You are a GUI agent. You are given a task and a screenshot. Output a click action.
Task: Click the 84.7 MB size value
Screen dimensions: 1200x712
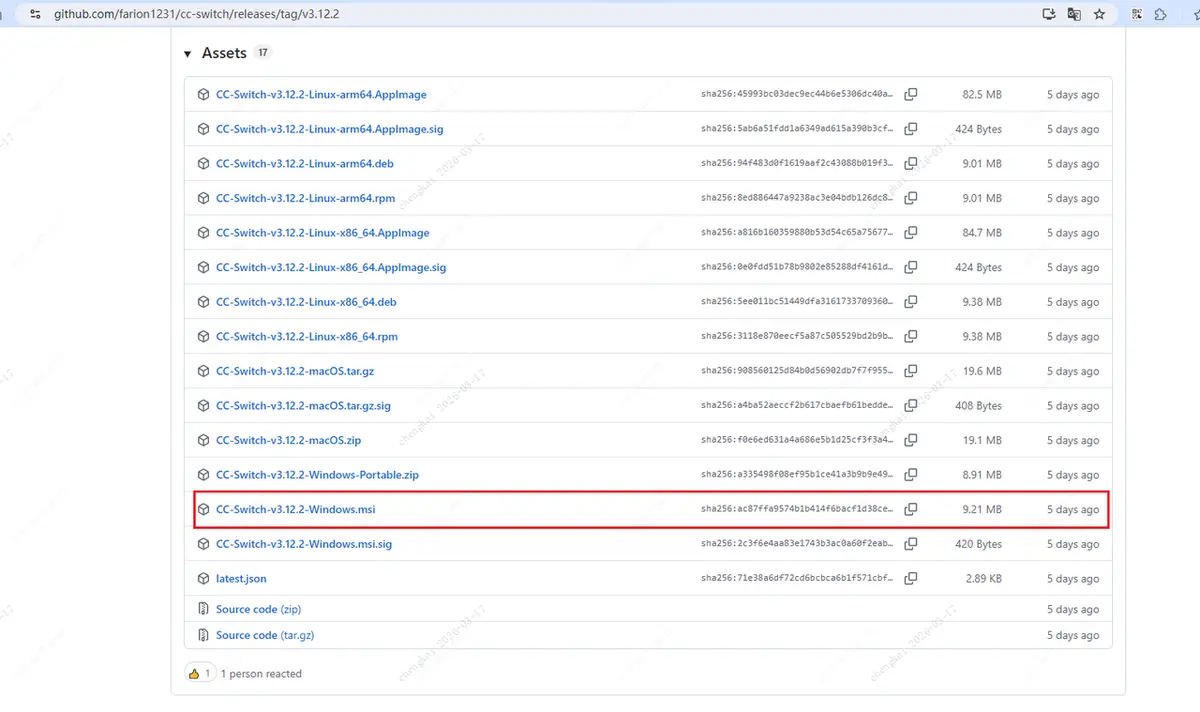point(982,233)
